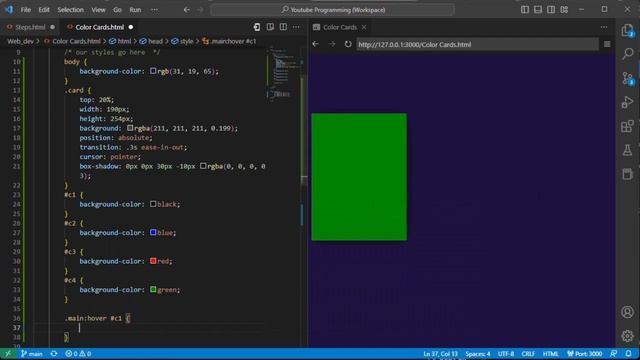Screen dimensions: 640x360
Task: Open editor More Actions ellipsis
Action: coord(296,27)
